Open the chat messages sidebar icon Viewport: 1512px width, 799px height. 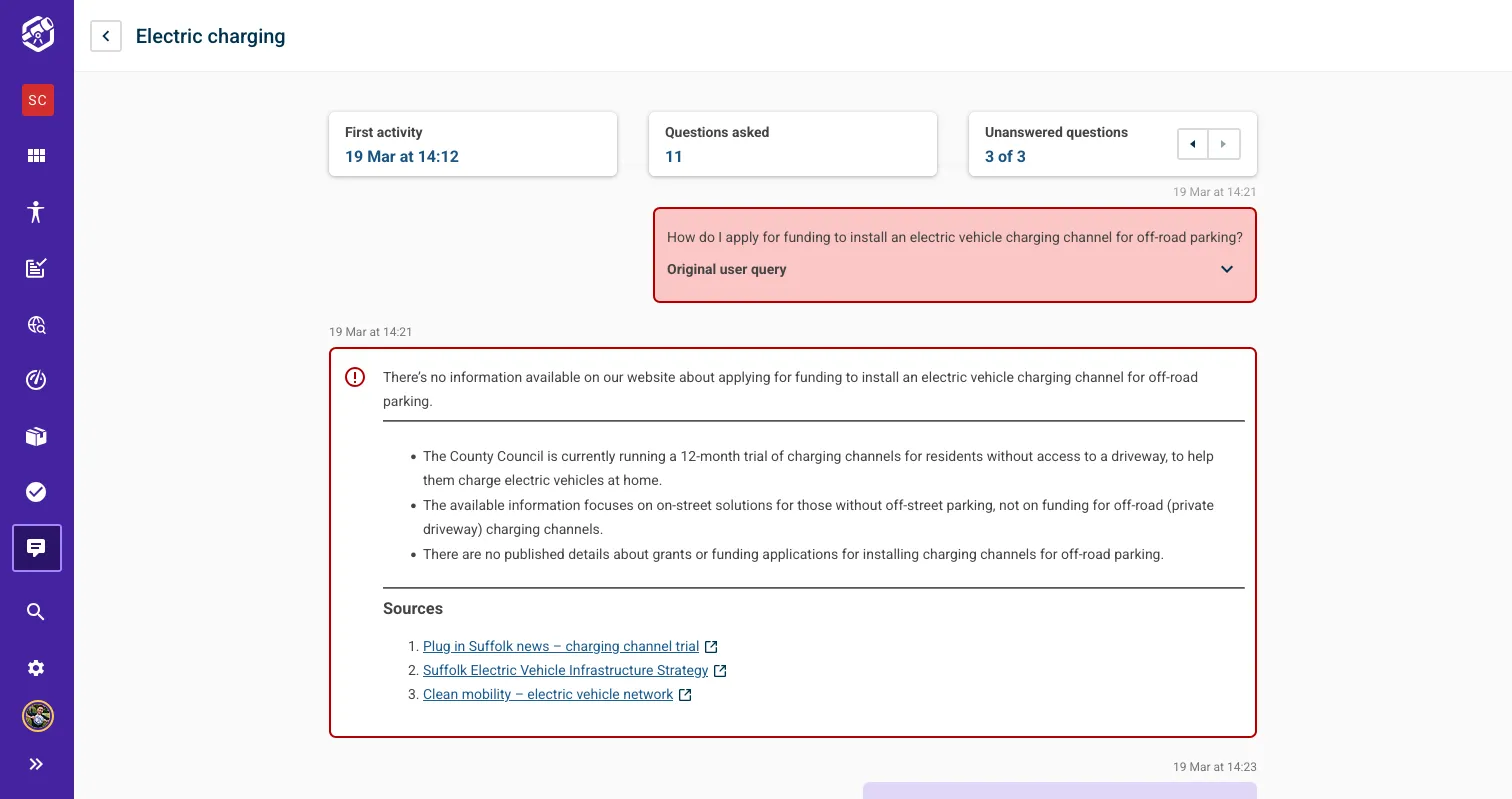tap(36, 547)
